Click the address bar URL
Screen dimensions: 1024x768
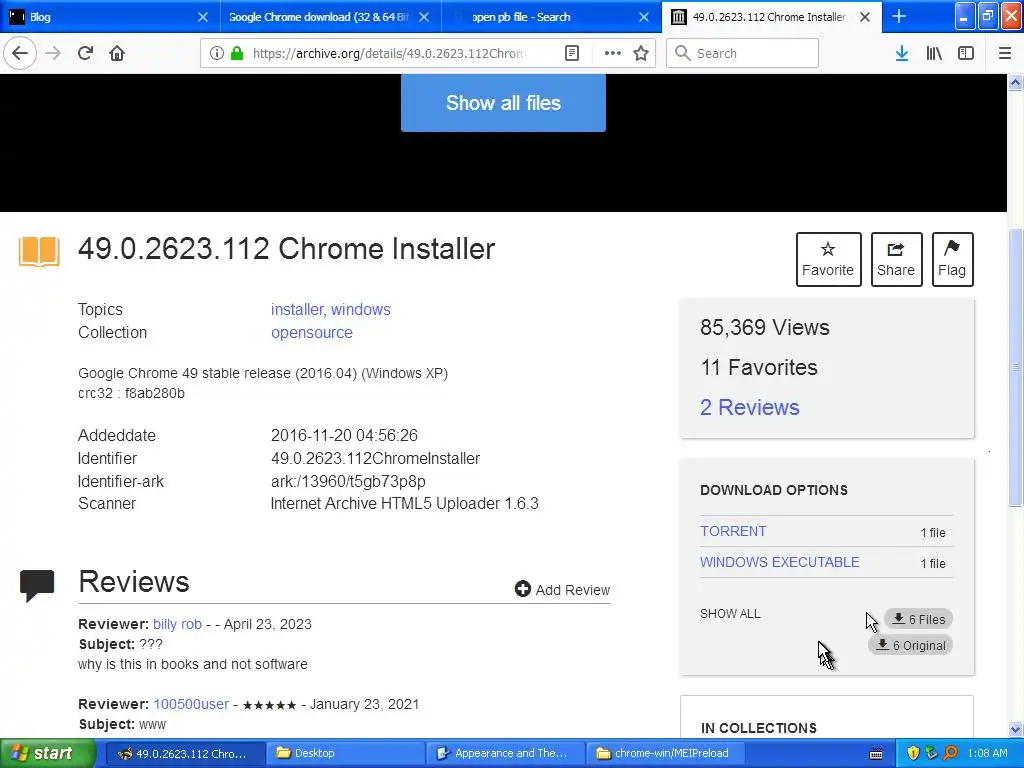[389, 53]
